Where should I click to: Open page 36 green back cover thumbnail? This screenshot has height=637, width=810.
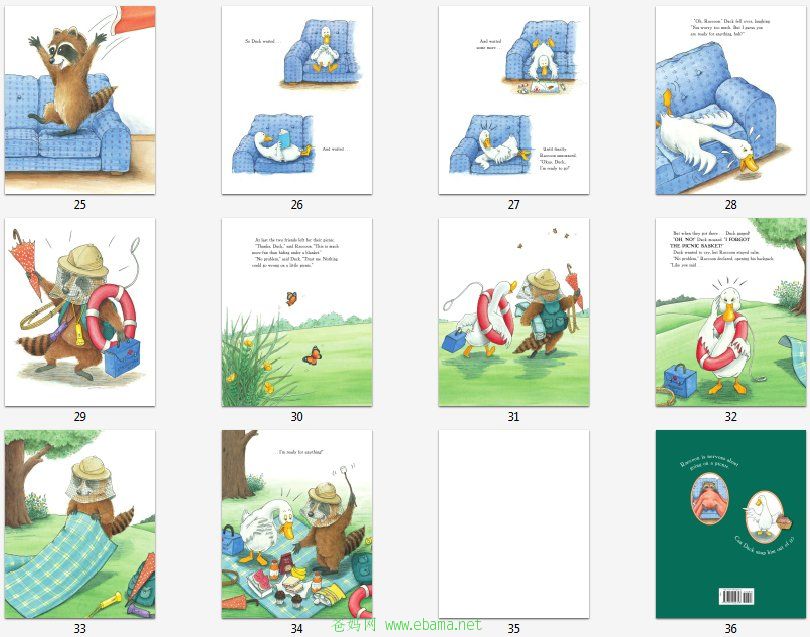tap(731, 524)
